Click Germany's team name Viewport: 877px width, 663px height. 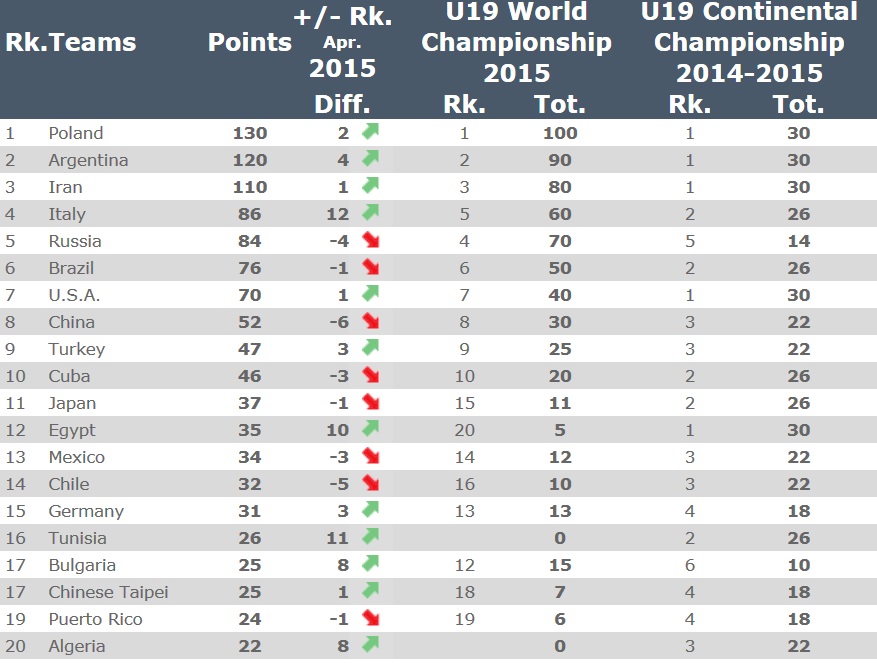[x=86, y=511]
